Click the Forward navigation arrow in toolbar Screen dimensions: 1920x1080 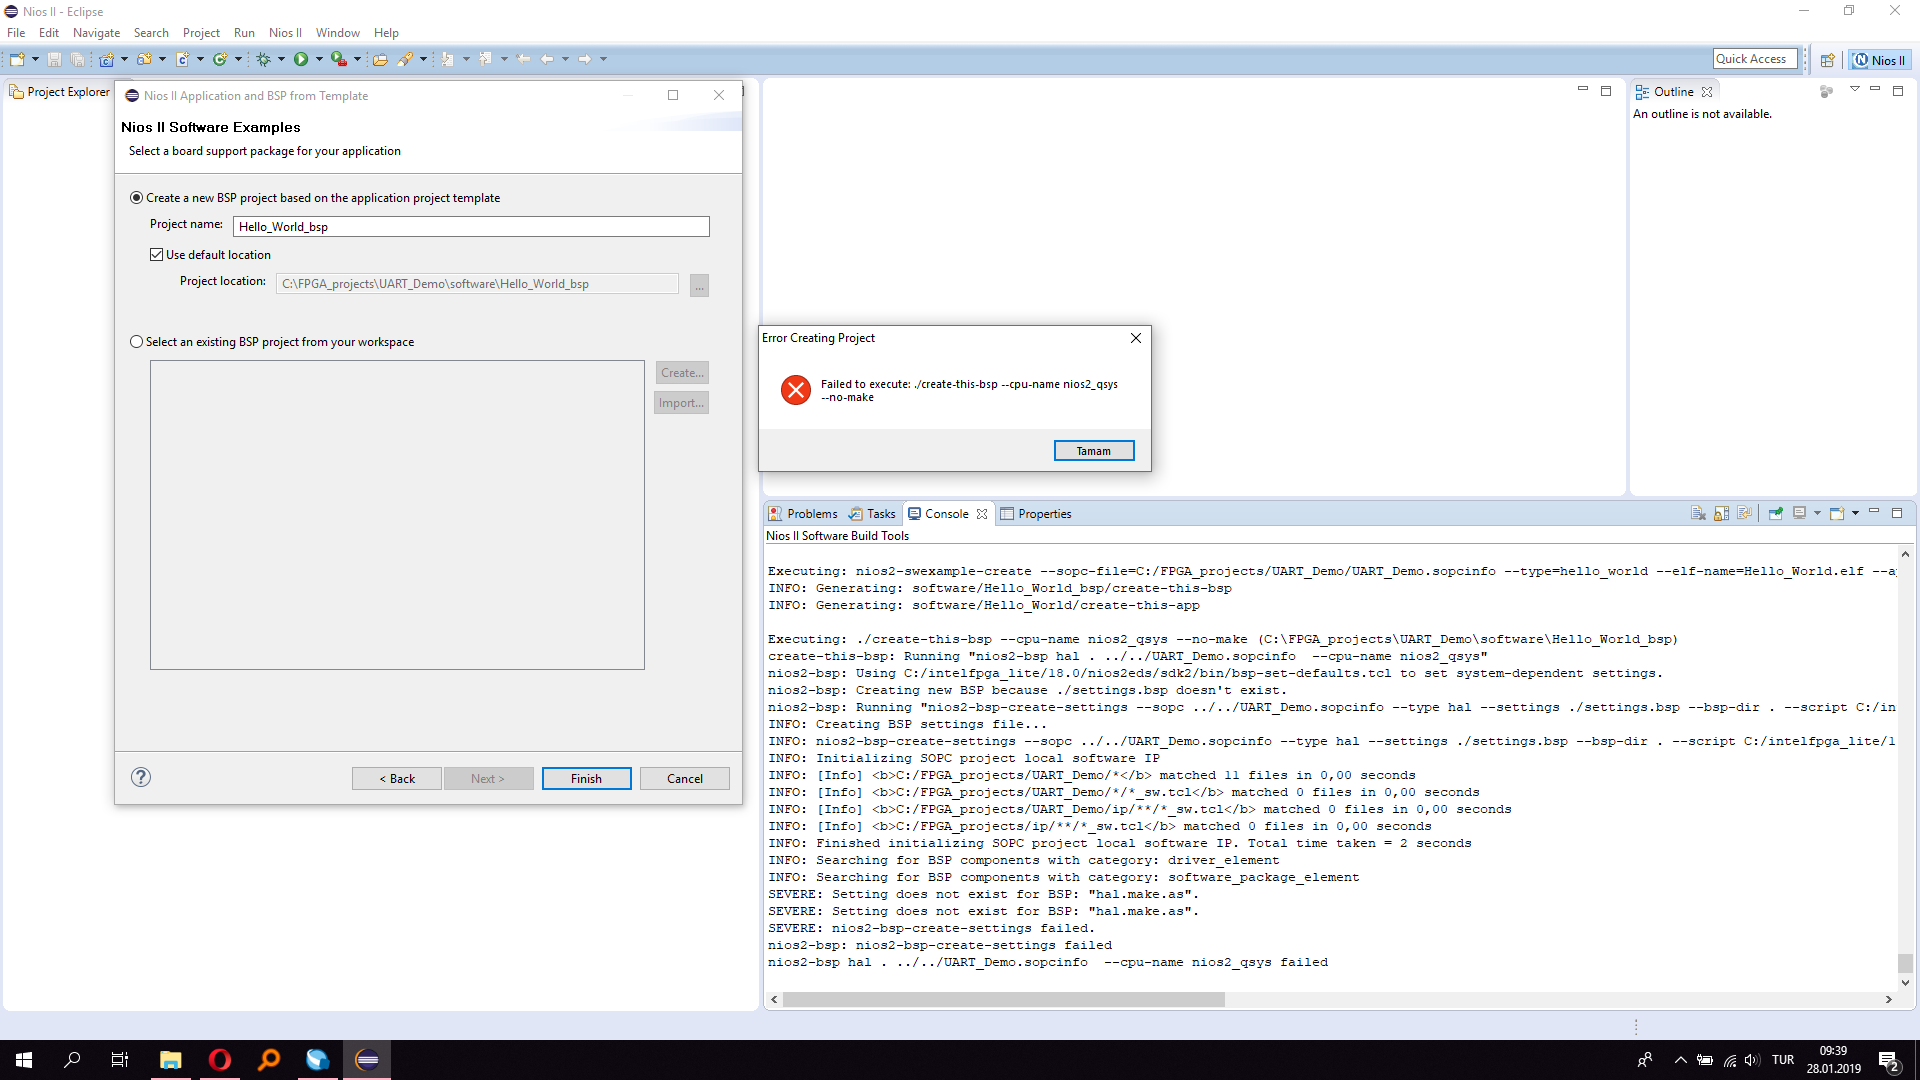(585, 59)
